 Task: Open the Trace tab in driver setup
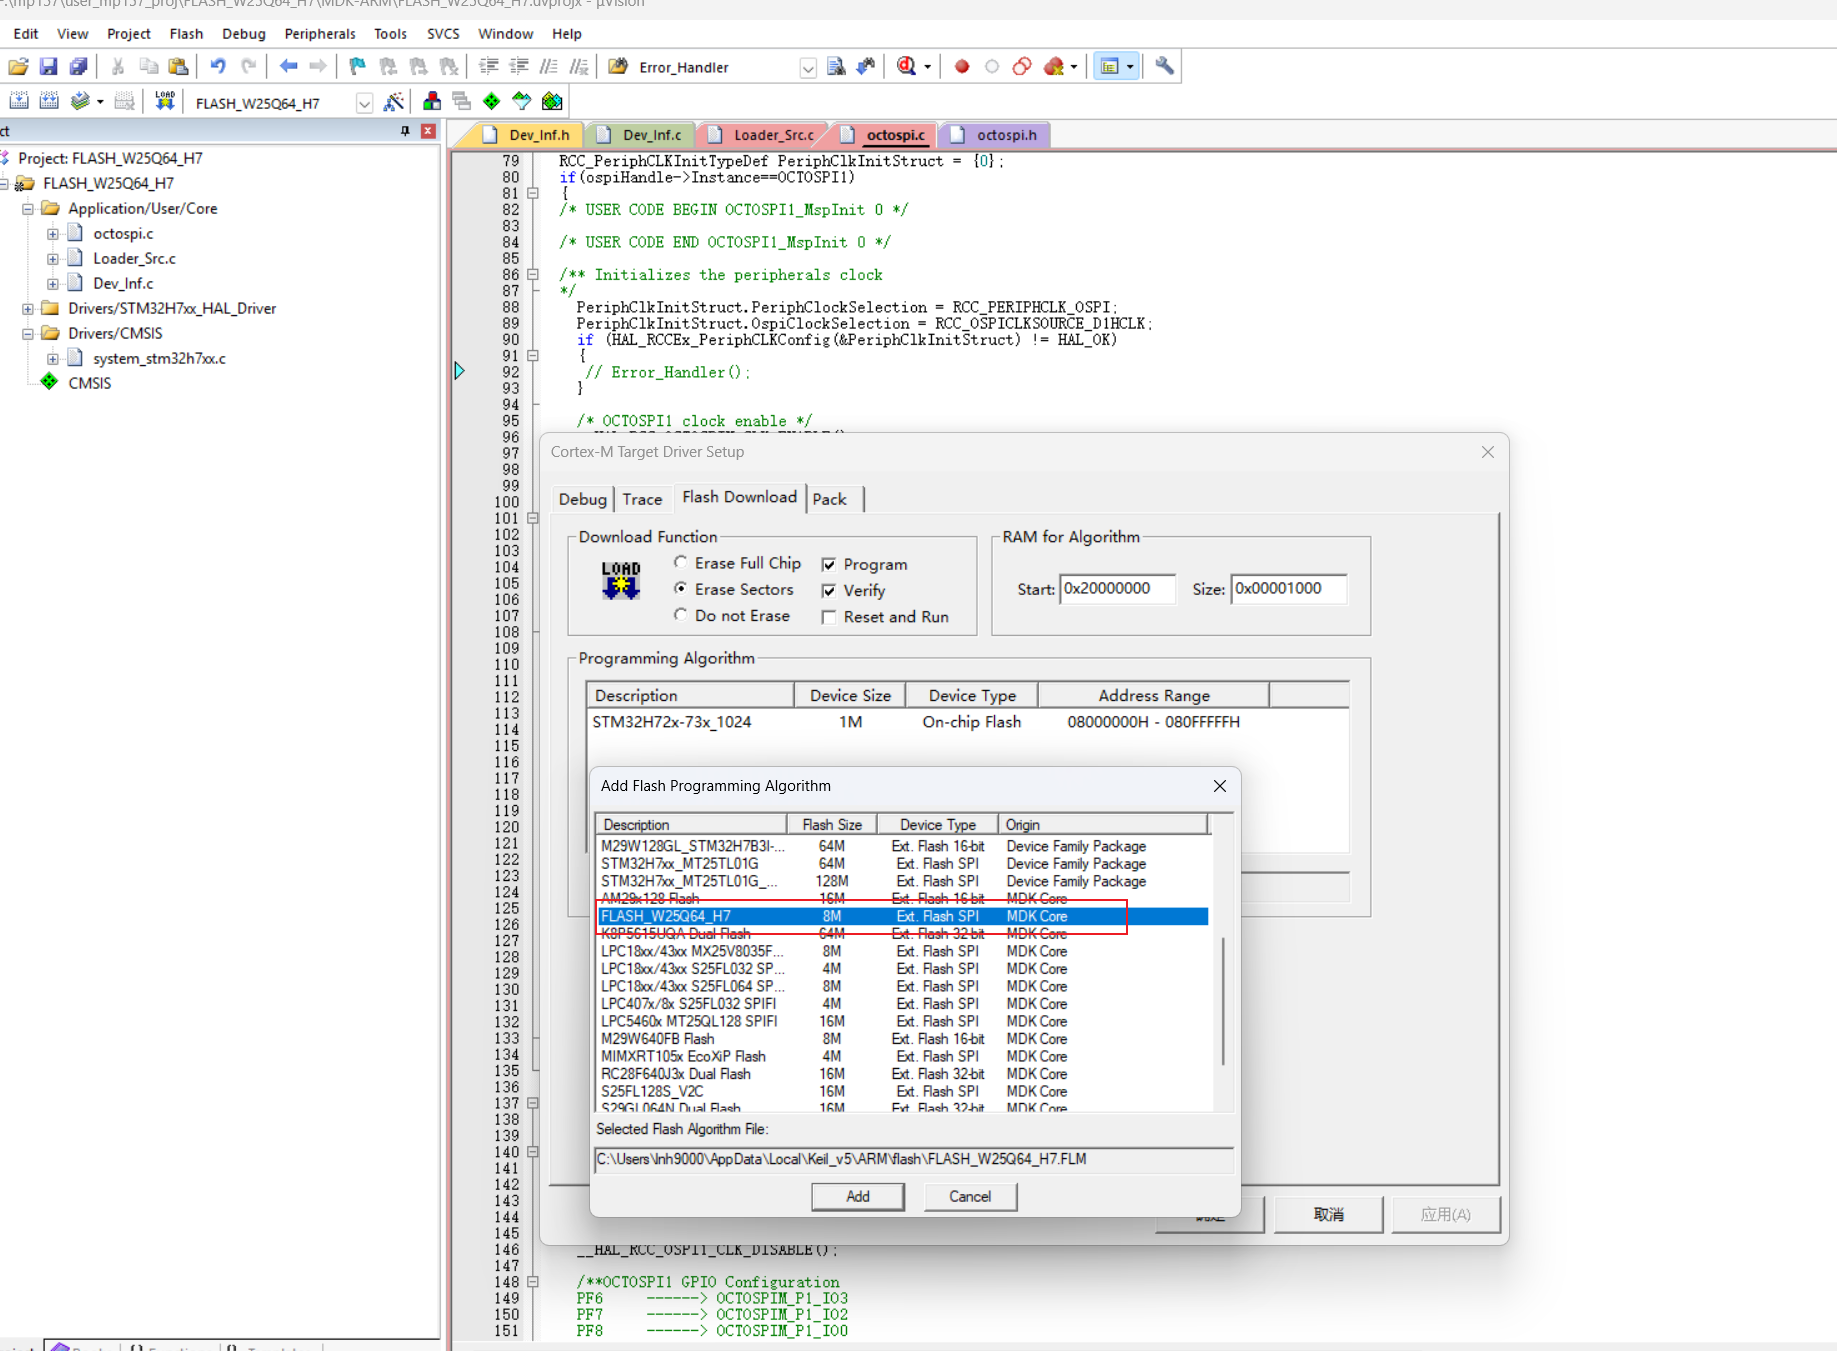[642, 499]
